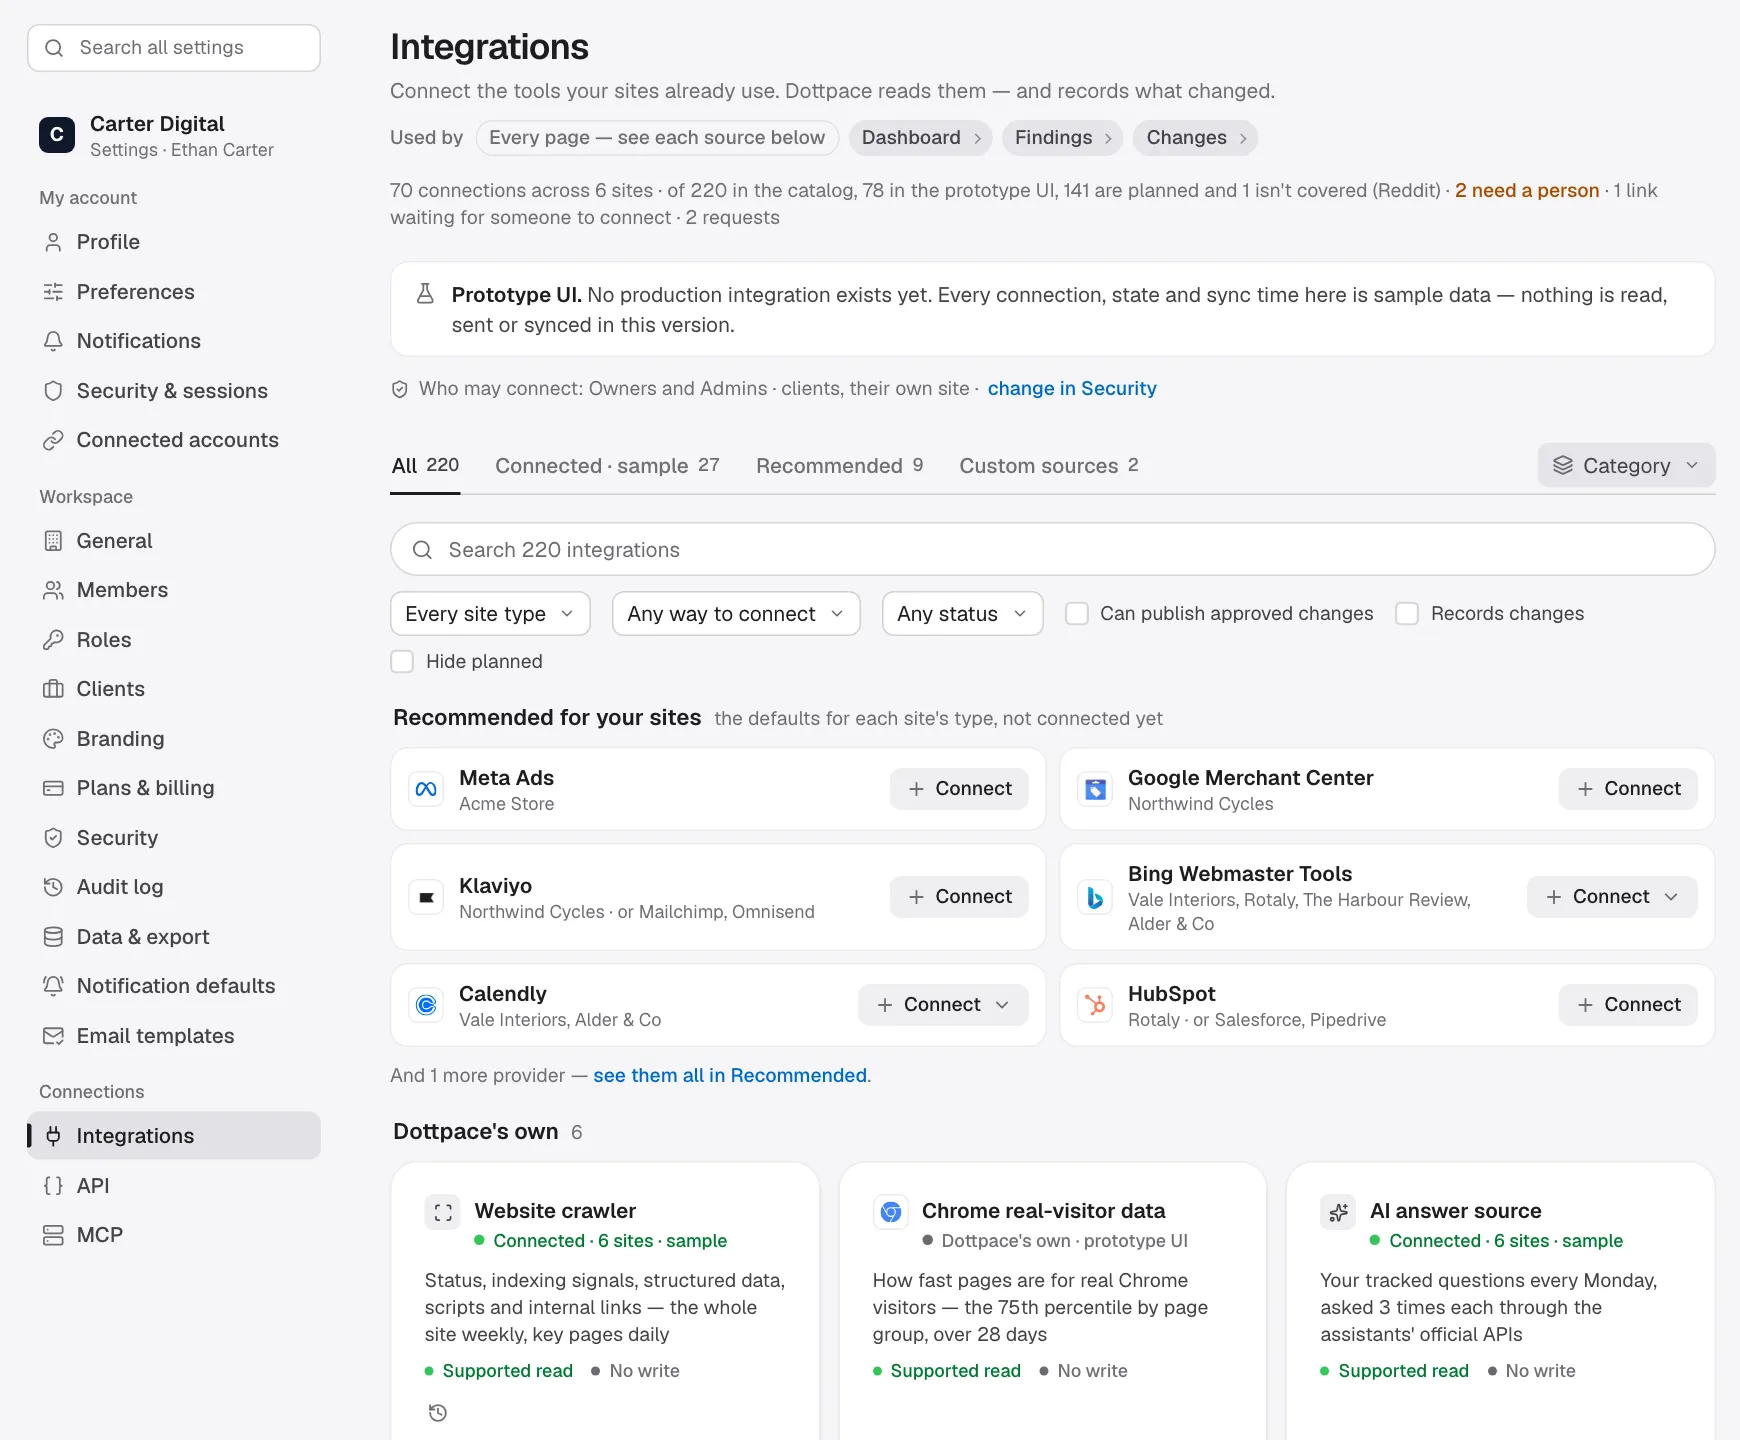Click the Members people icon
The image size is (1740, 1440).
[53, 590]
